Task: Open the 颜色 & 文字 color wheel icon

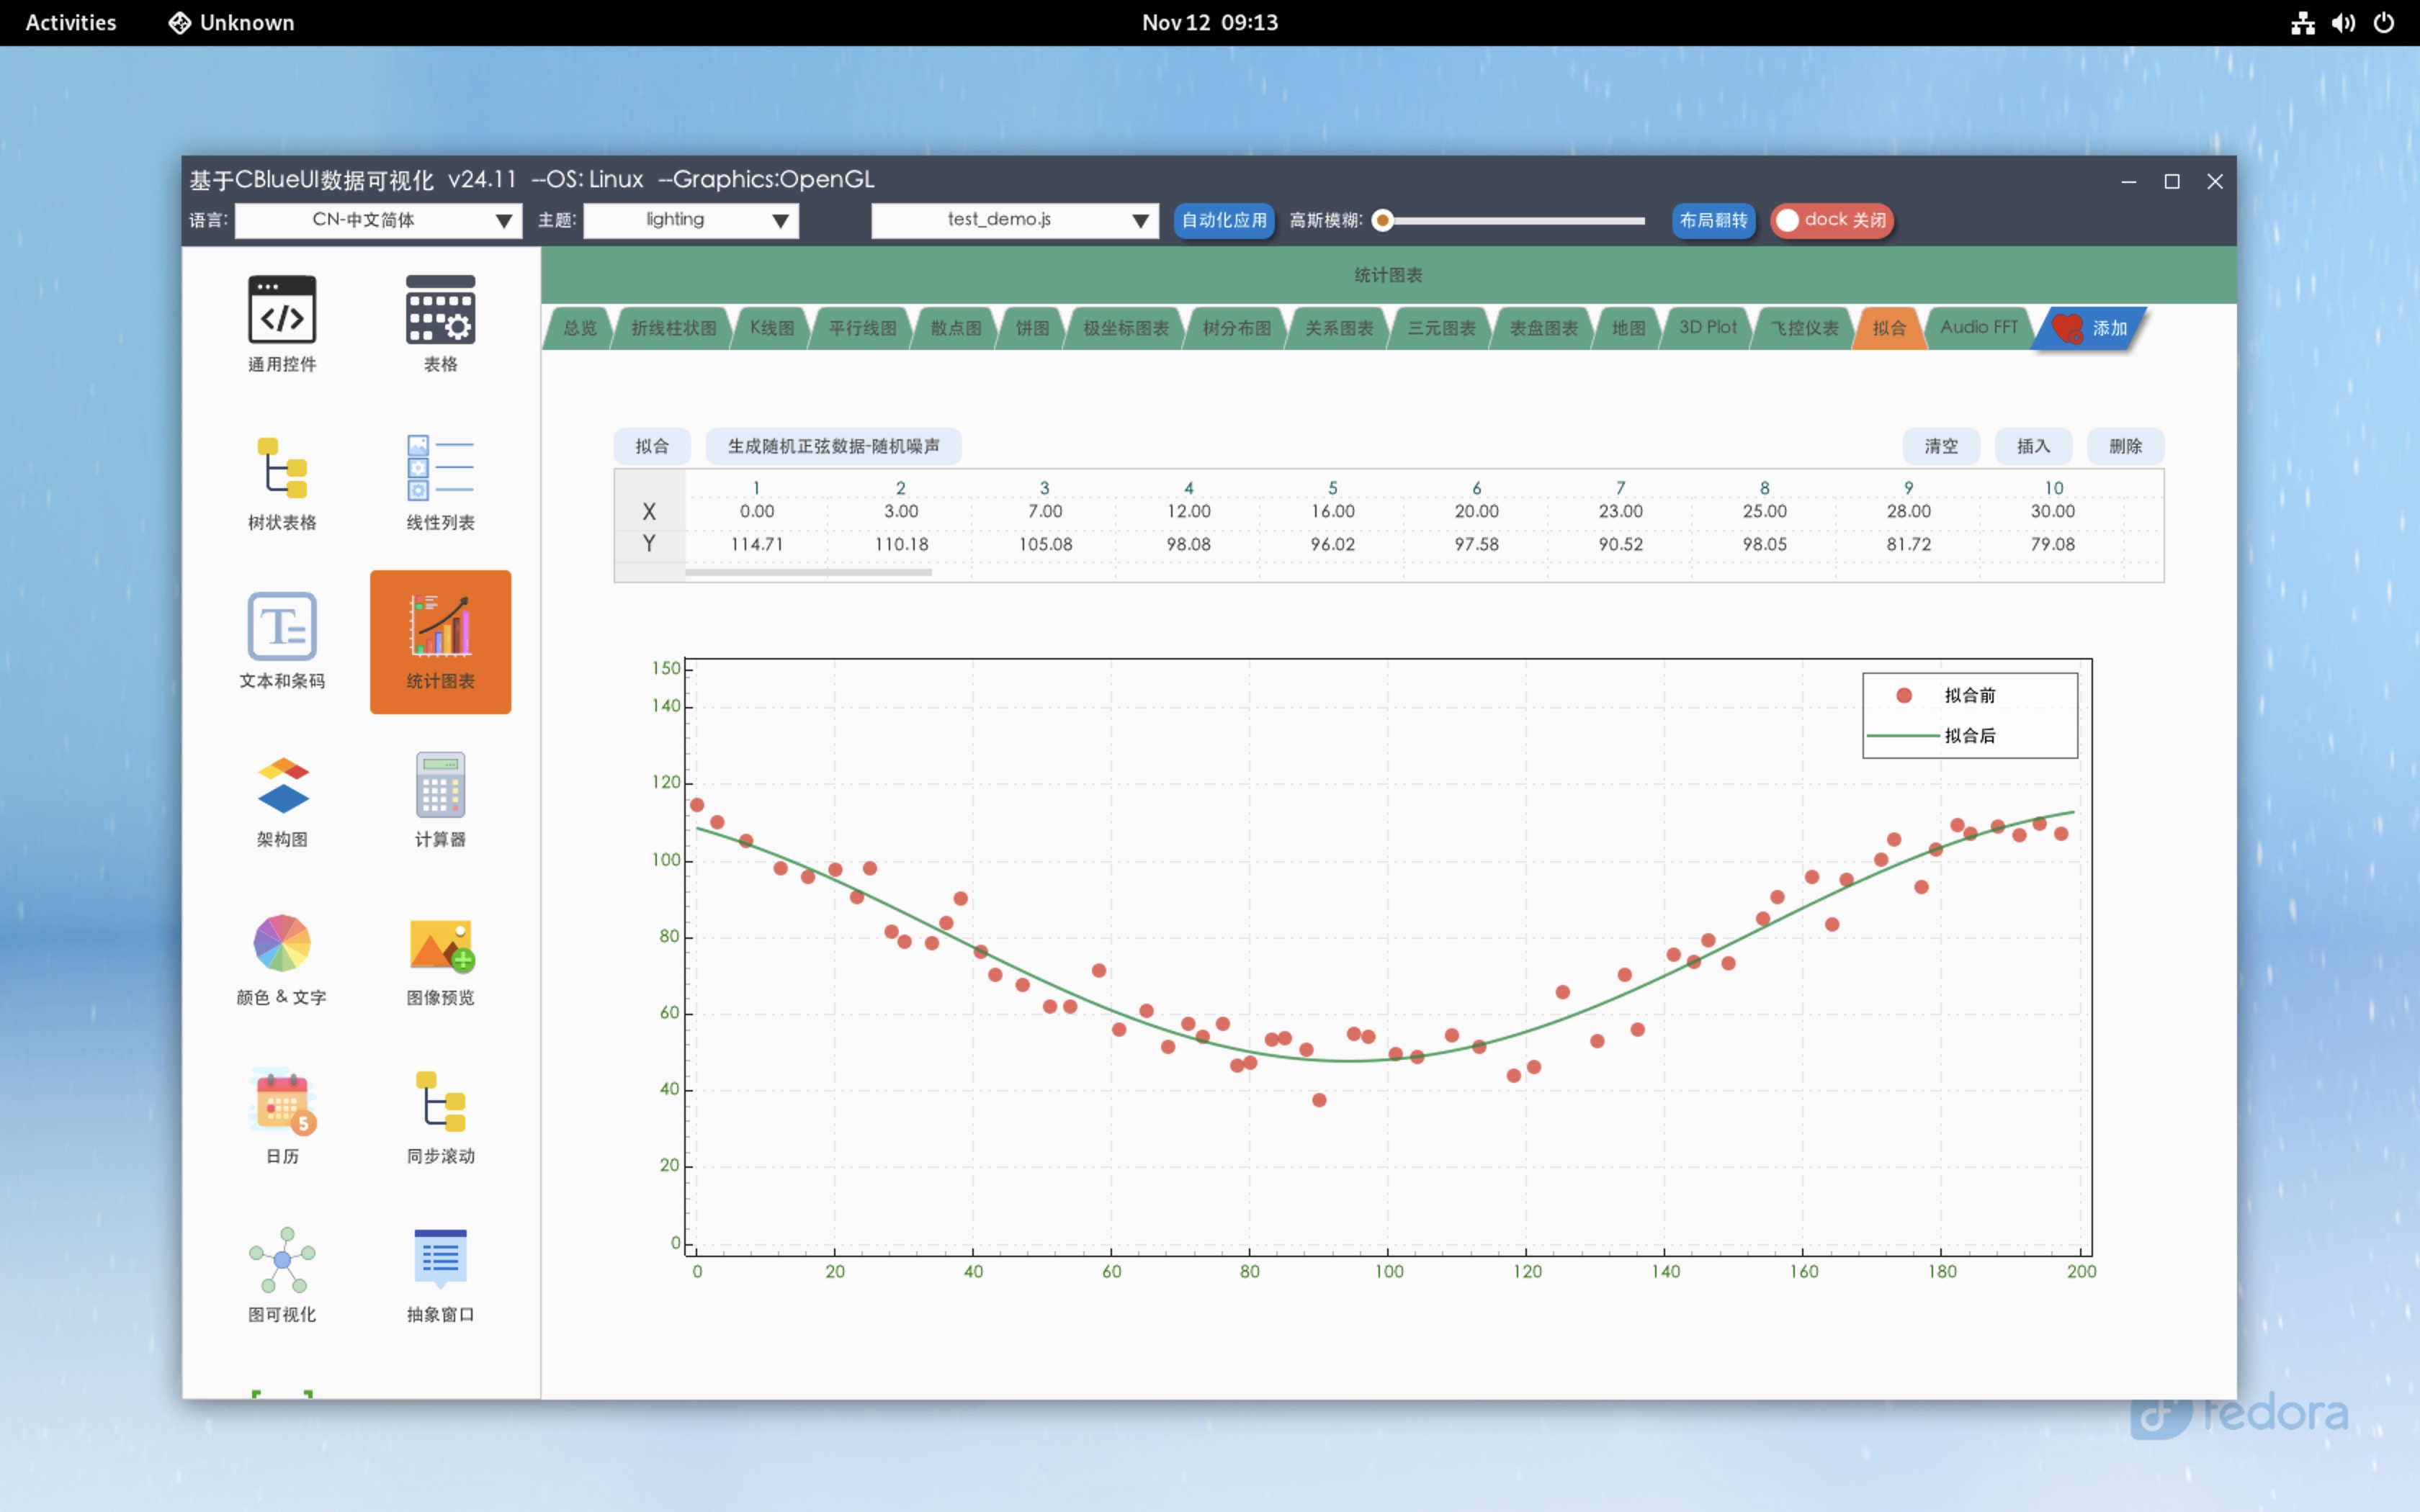Action: (x=282, y=943)
